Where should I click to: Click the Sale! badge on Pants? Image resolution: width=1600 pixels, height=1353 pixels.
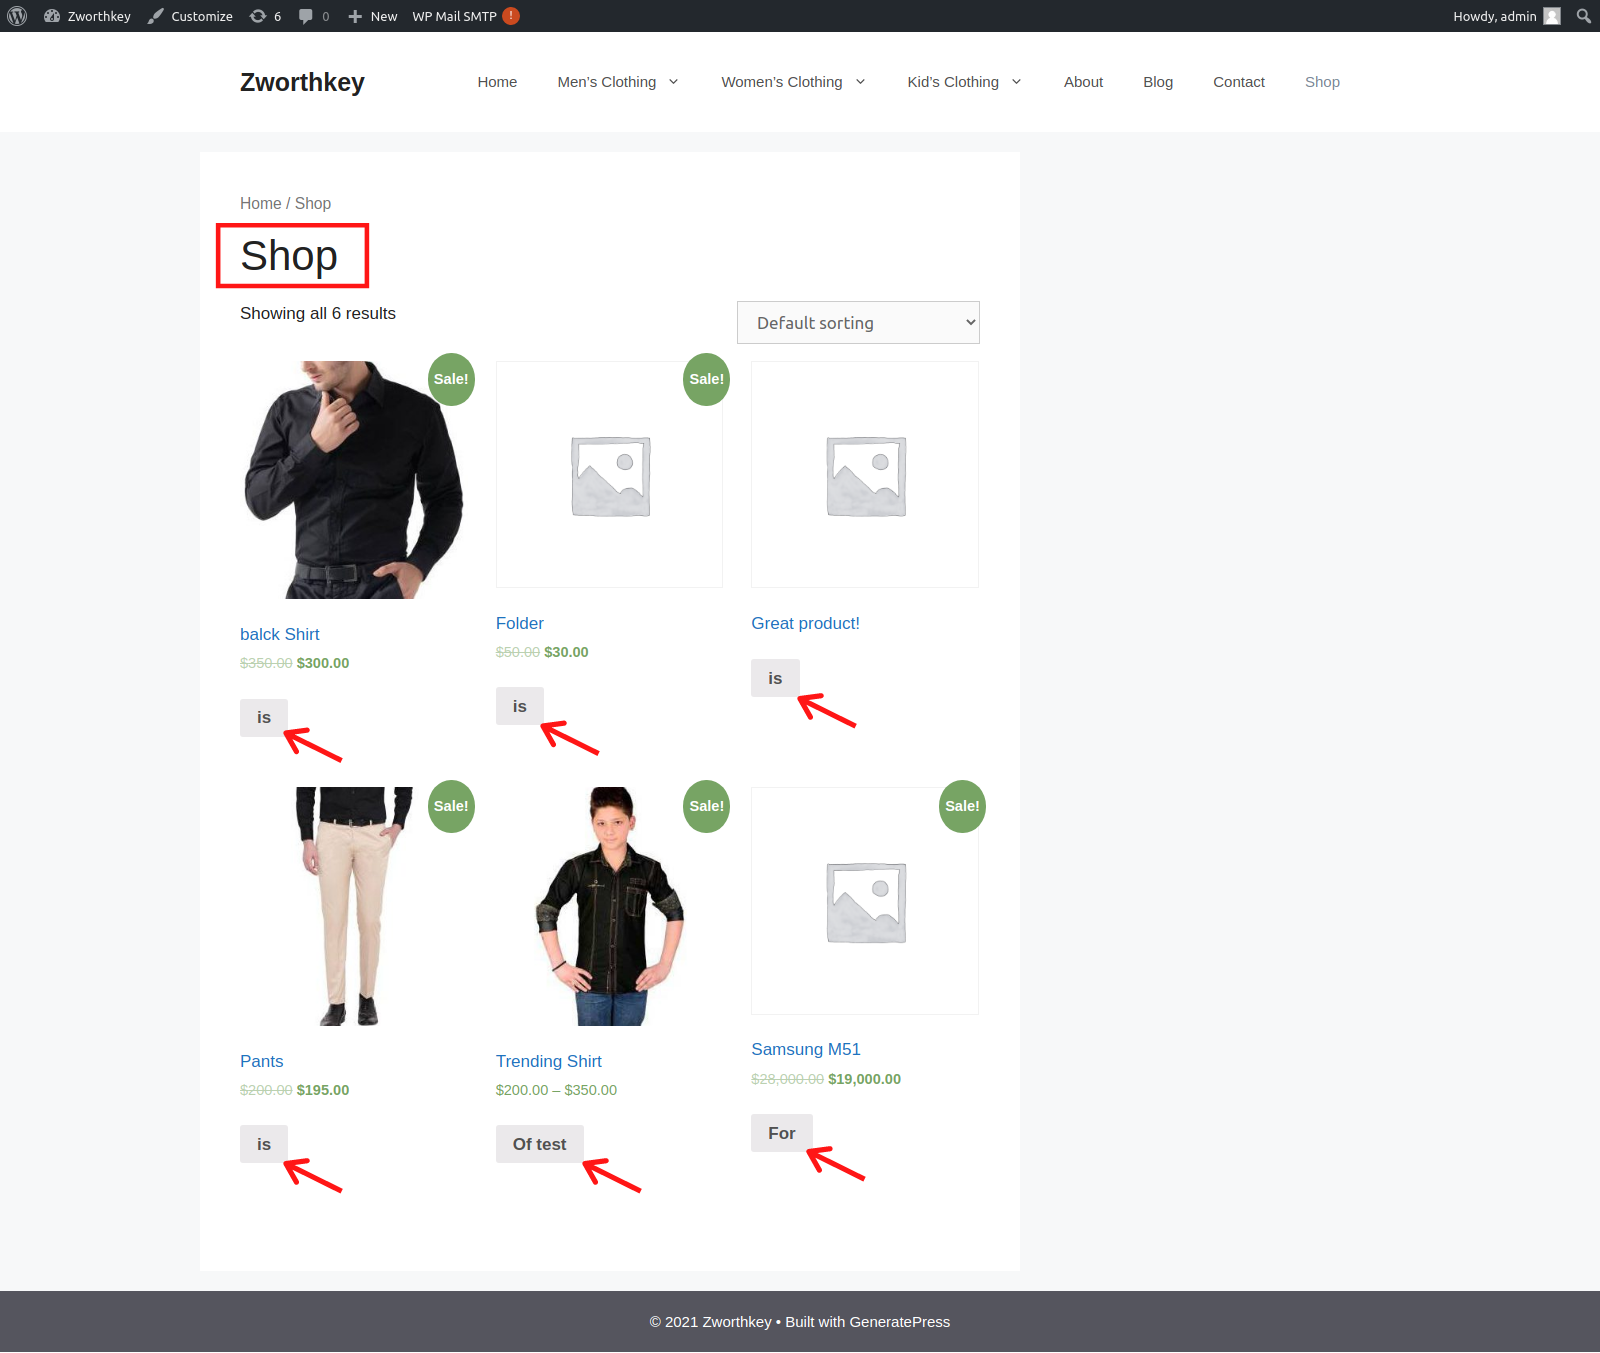(x=451, y=806)
